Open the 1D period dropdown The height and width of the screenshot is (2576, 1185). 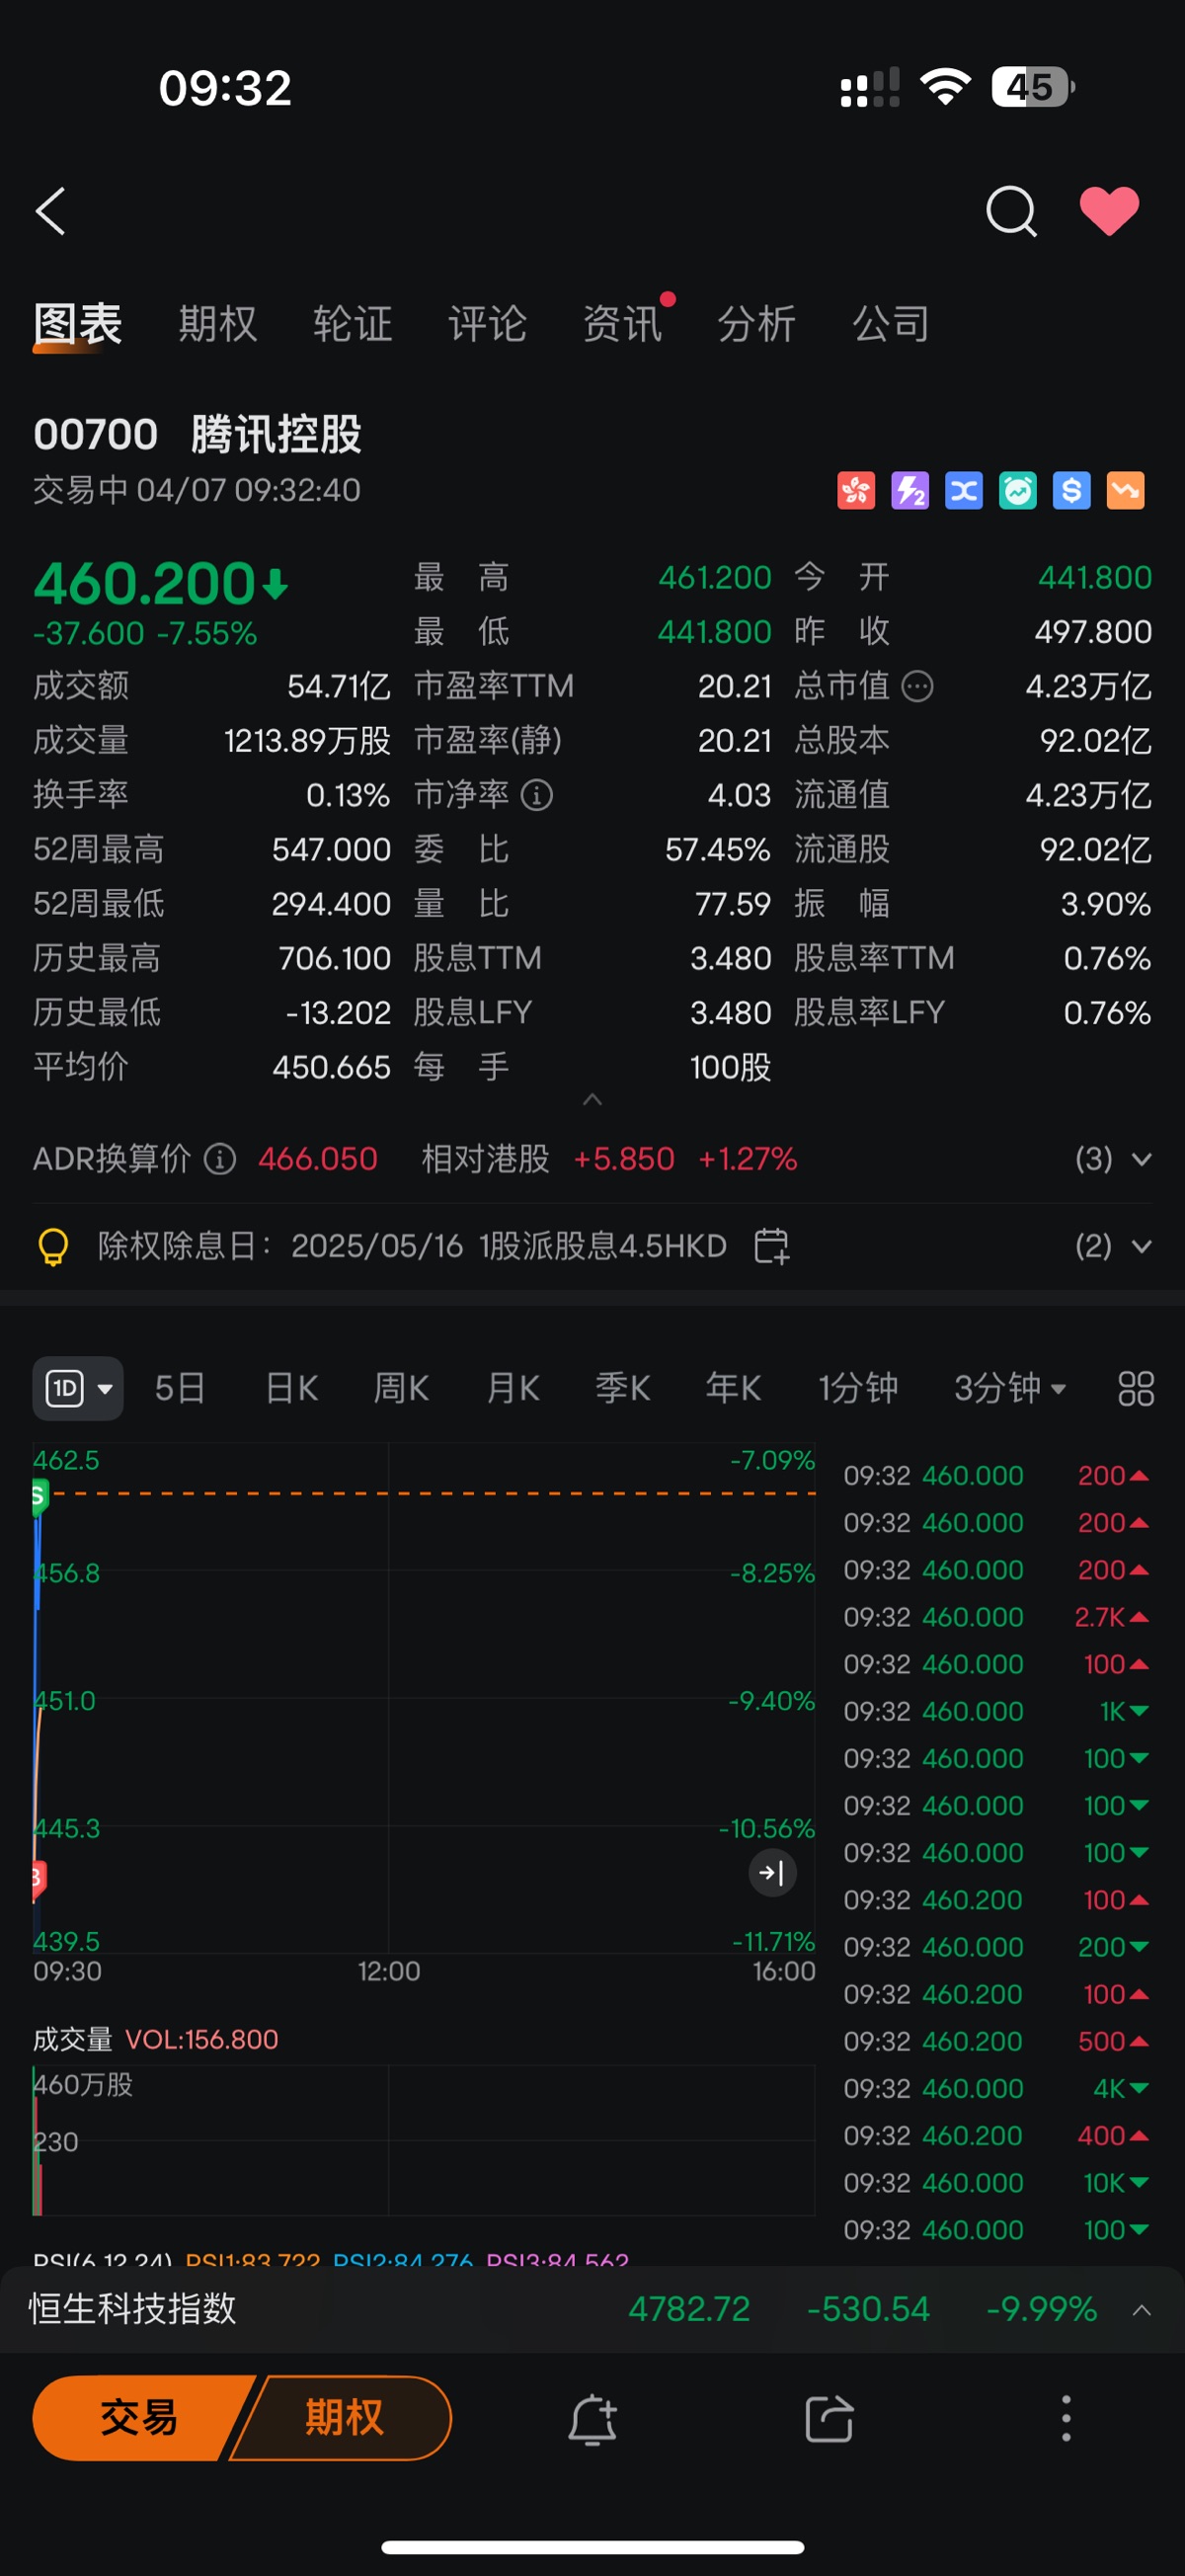[78, 1389]
